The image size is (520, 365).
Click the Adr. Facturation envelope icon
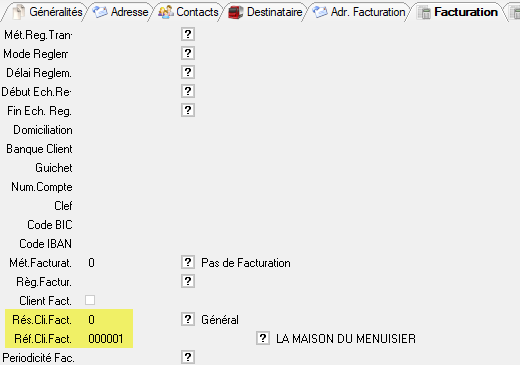click(x=320, y=12)
